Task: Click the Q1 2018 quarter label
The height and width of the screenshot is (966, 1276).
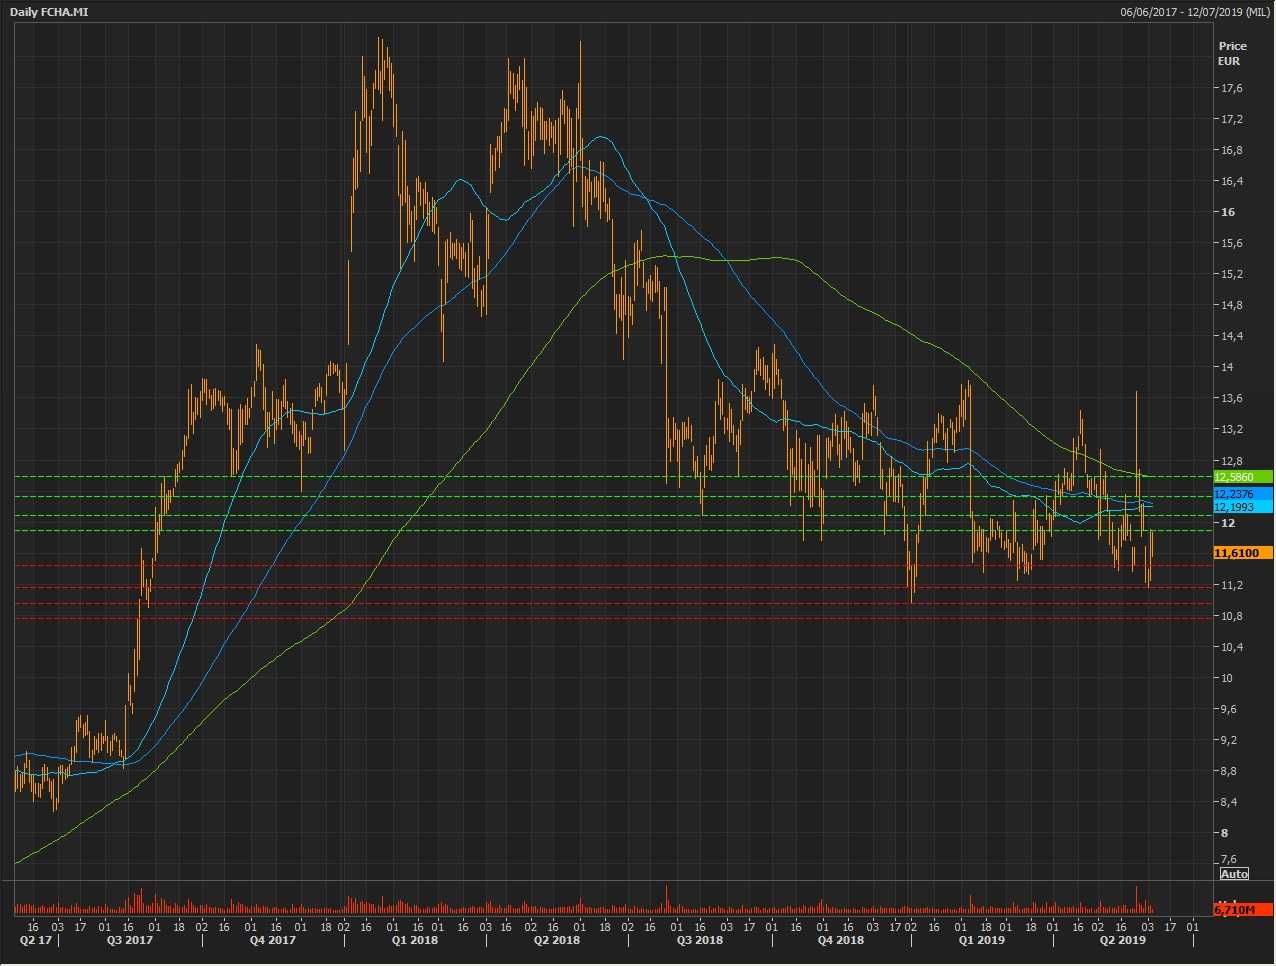Action: [414, 940]
